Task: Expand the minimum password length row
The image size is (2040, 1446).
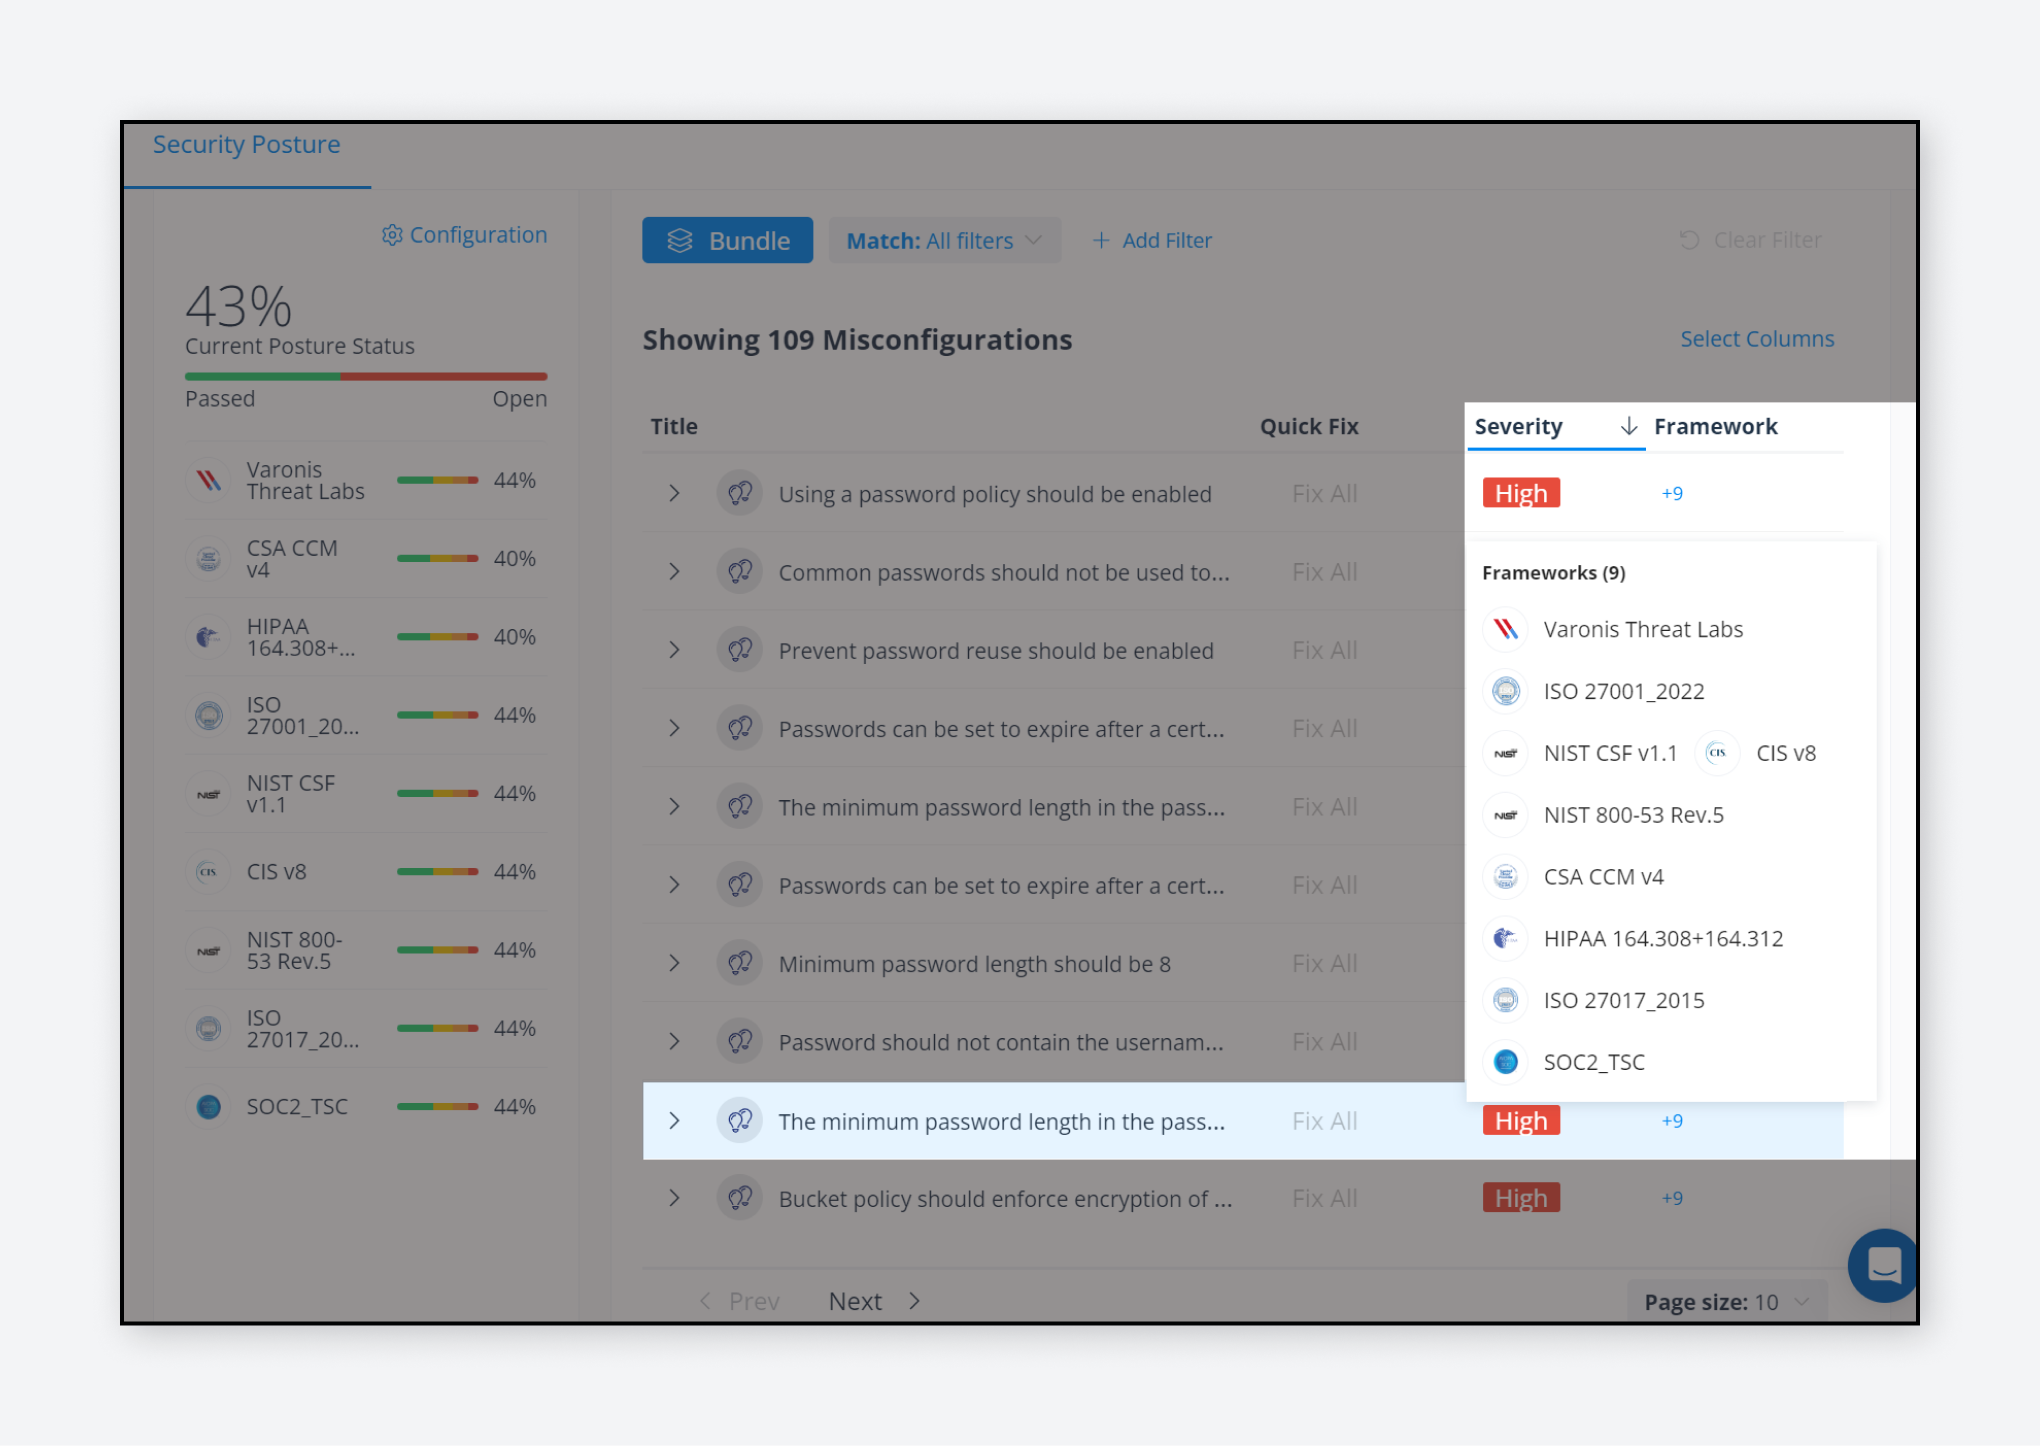Action: 673,1120
